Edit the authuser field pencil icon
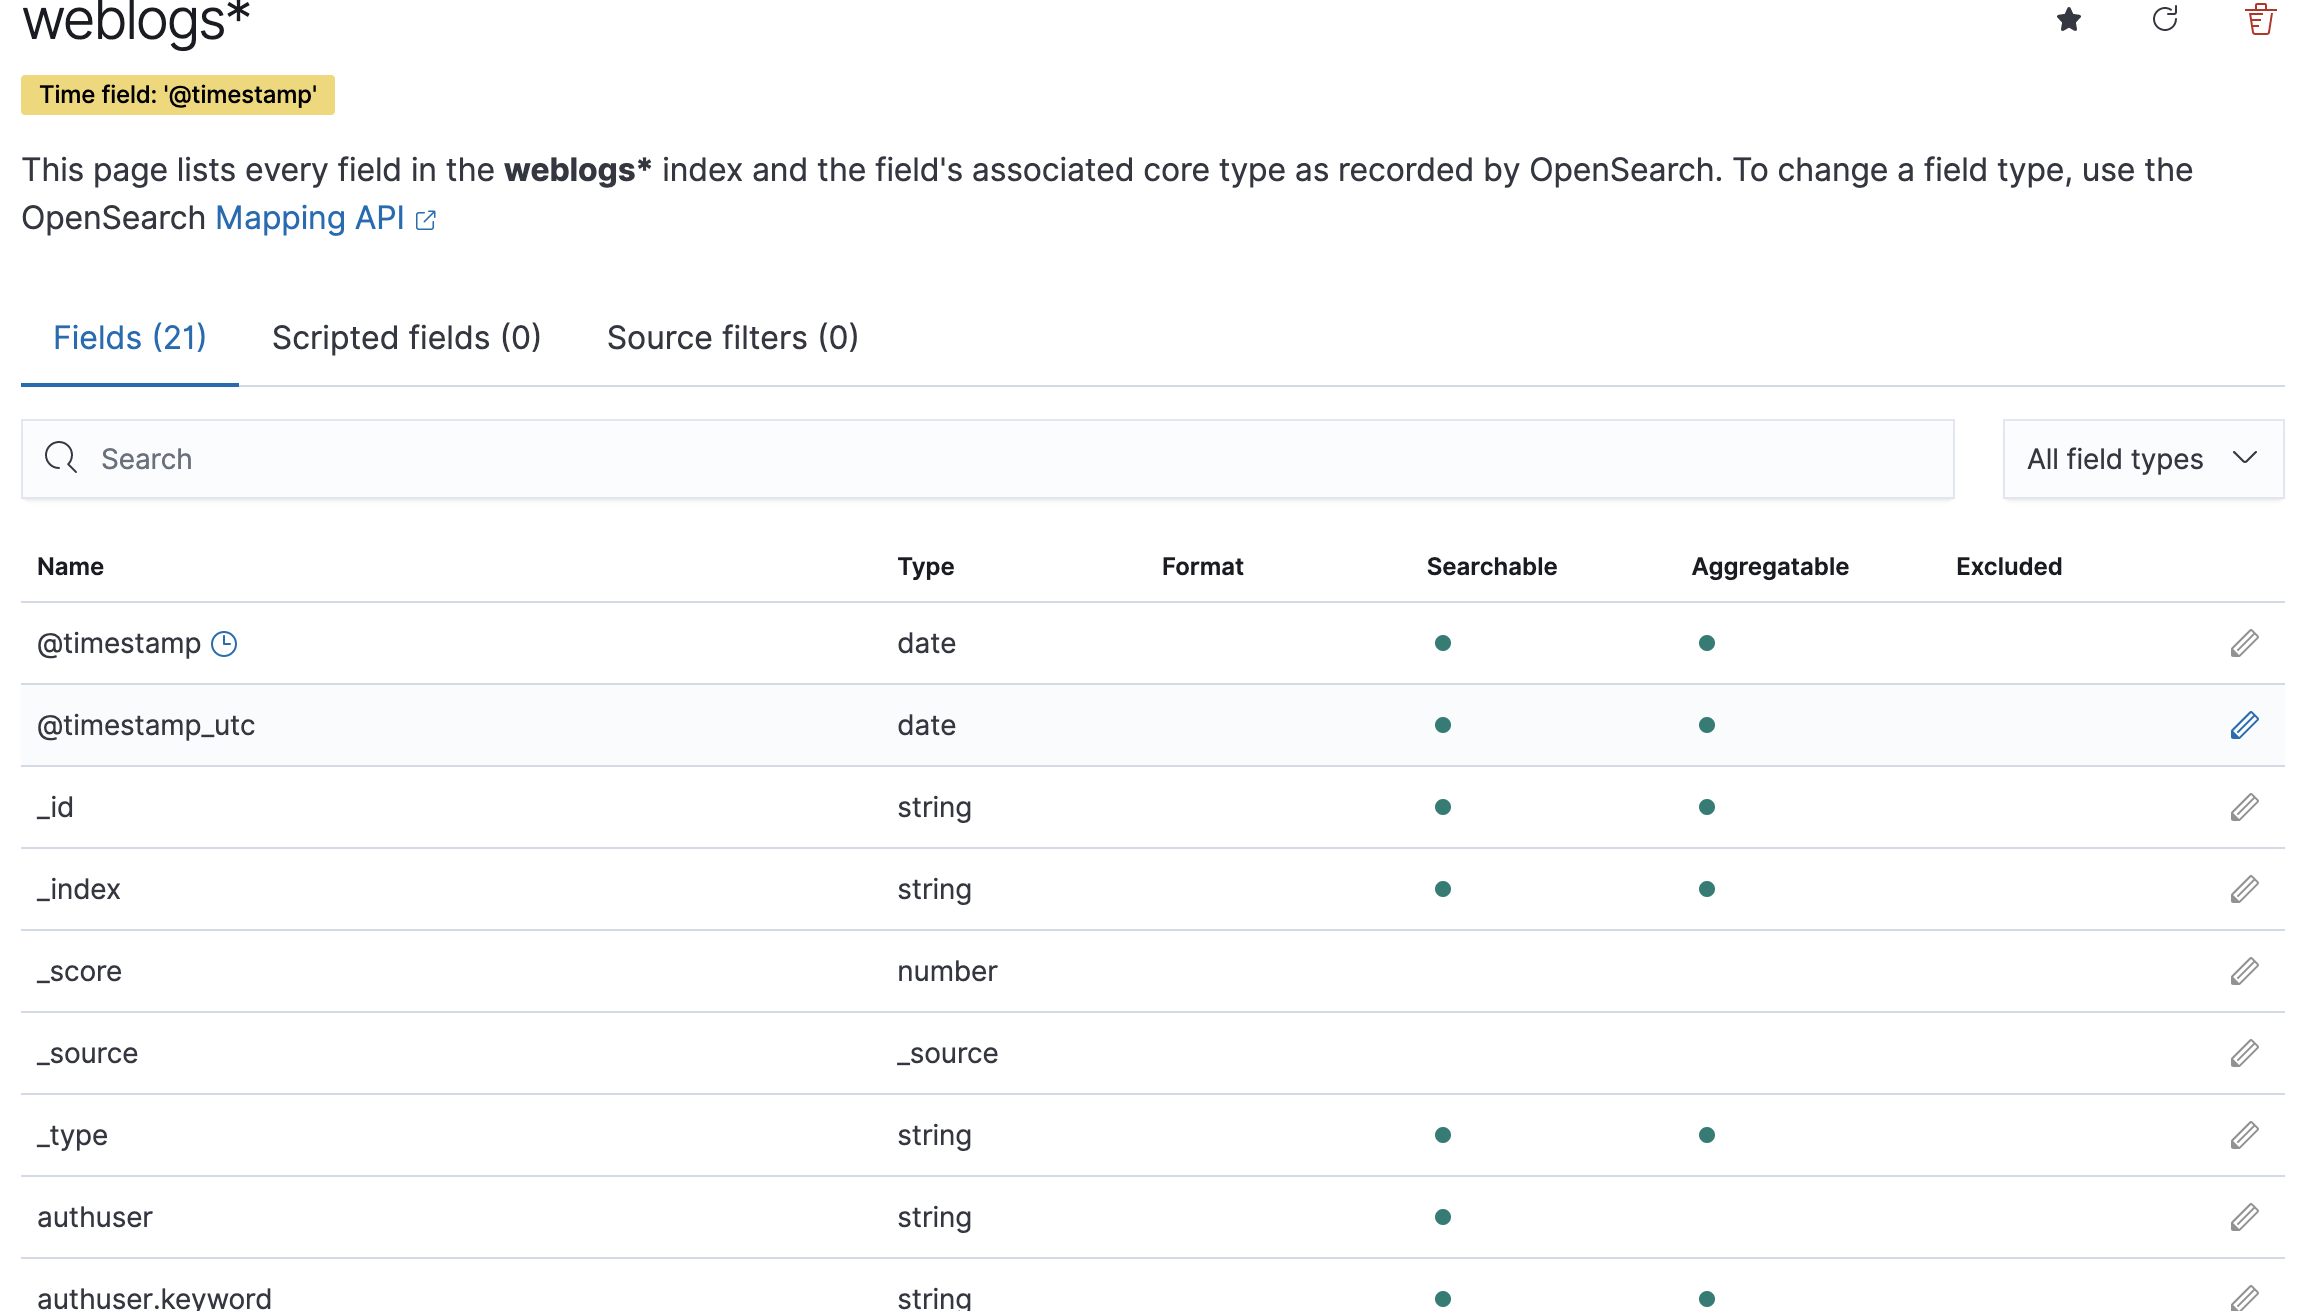This screenshot has width=2303, height=1311. 2244,1217
